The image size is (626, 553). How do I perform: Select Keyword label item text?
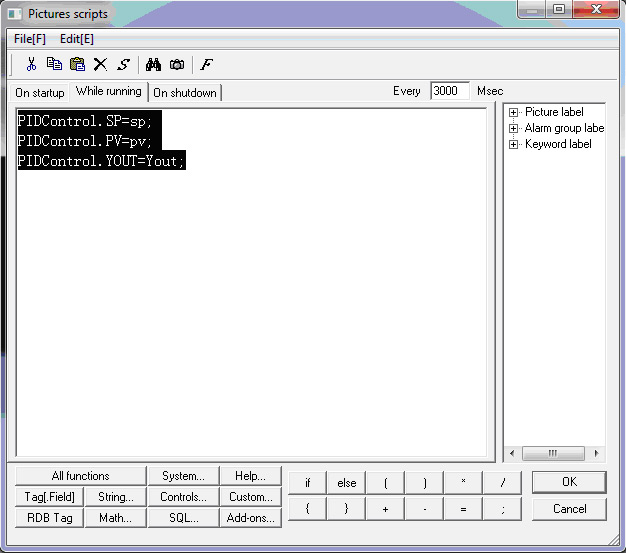(x=558, y=144)
